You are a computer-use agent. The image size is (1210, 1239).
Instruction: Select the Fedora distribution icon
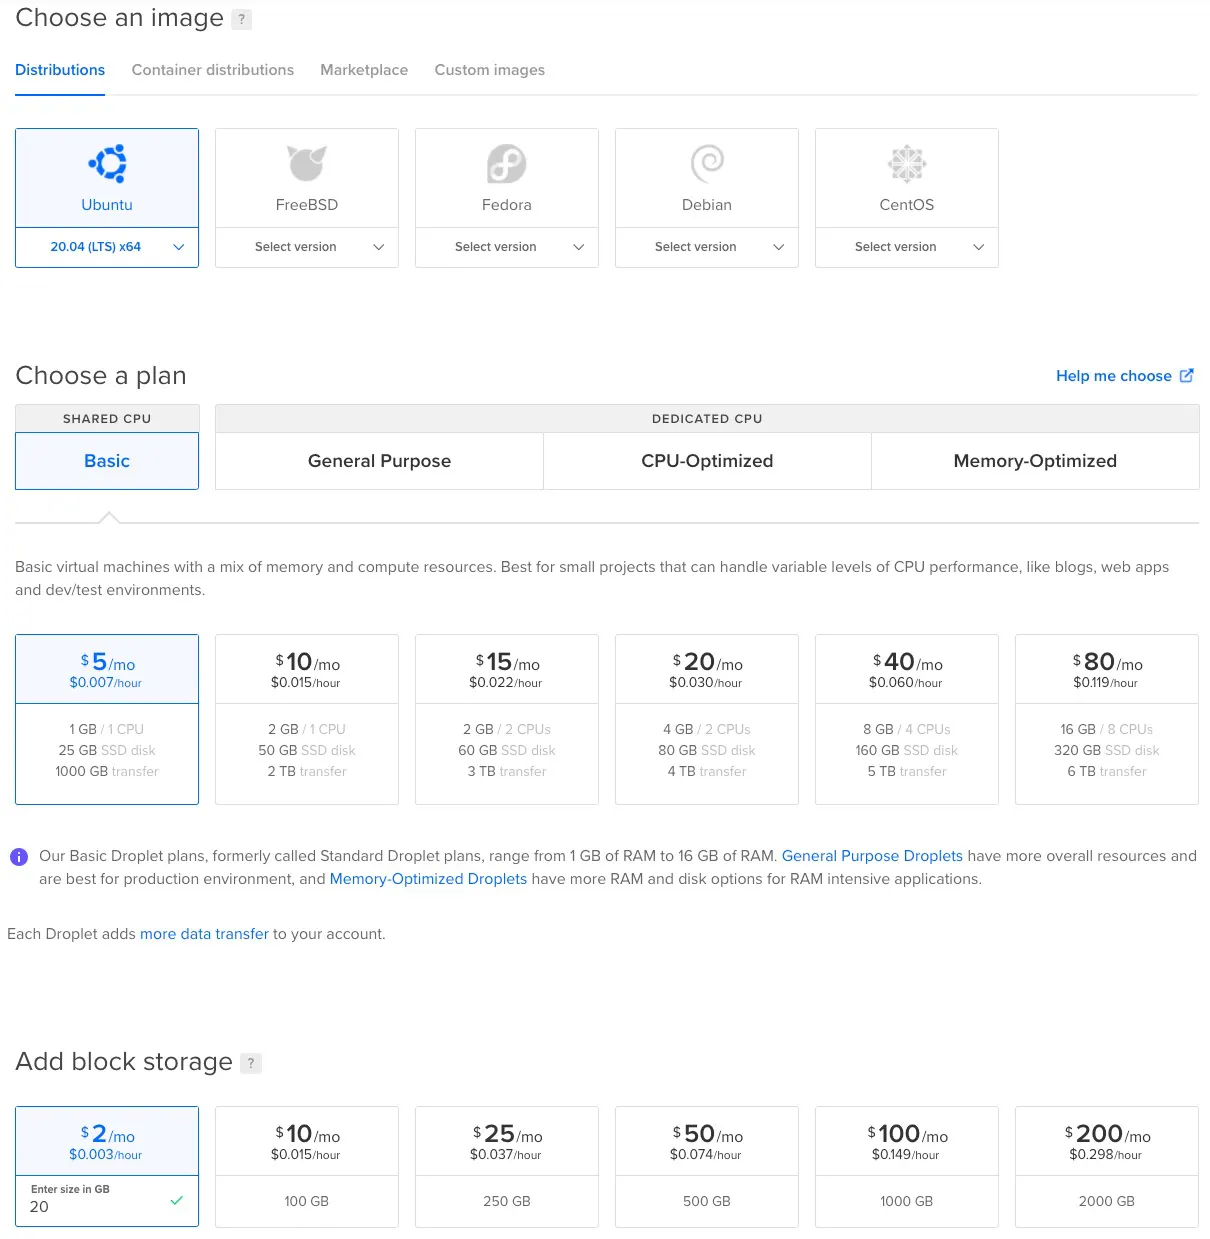pos(506,163)
